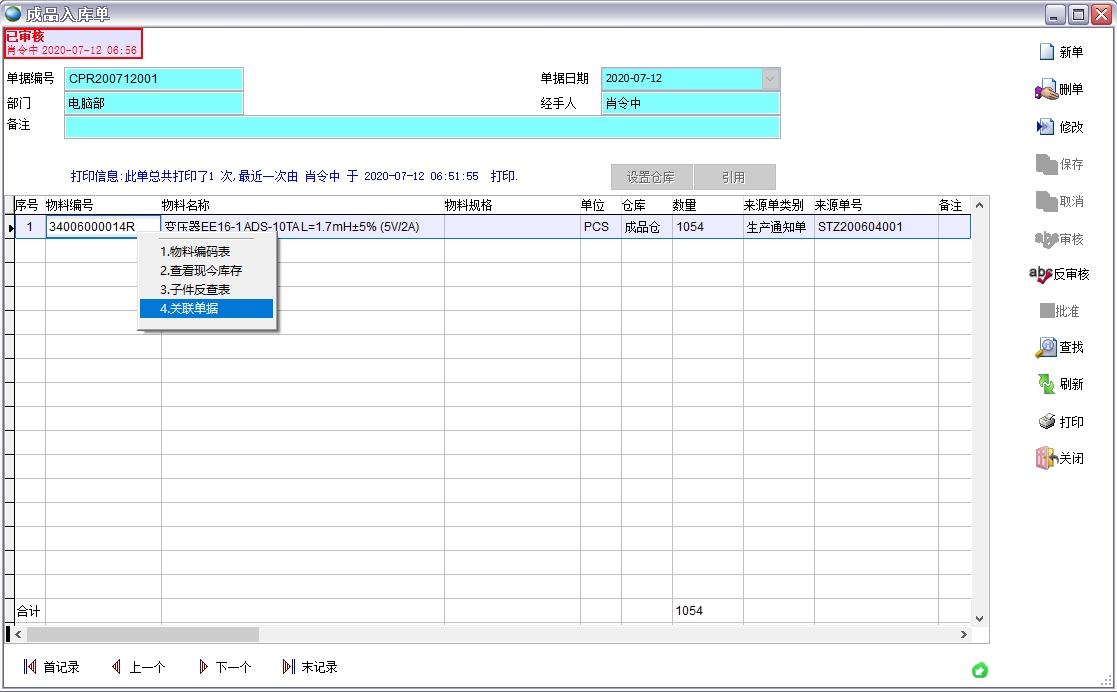Screen dimensions: 1117x692
Task: Go to 上一个 (previous record)
Action: tap(138, 667)
